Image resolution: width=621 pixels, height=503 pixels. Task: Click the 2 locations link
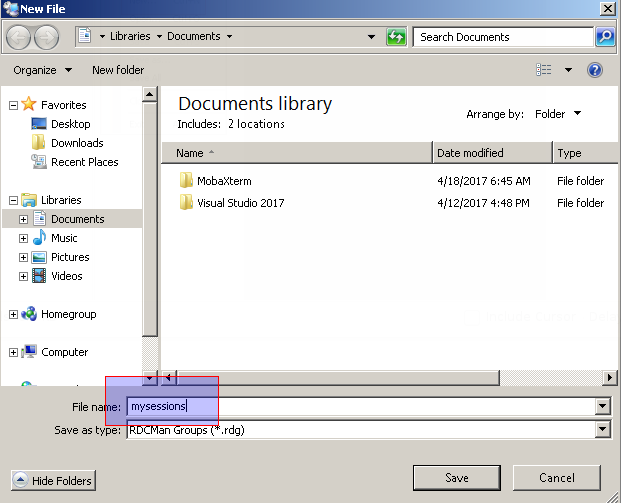256,124
